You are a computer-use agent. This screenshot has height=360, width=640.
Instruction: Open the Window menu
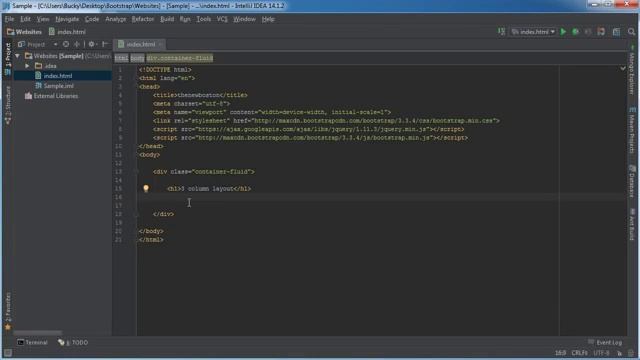click(x=244, y=19)
